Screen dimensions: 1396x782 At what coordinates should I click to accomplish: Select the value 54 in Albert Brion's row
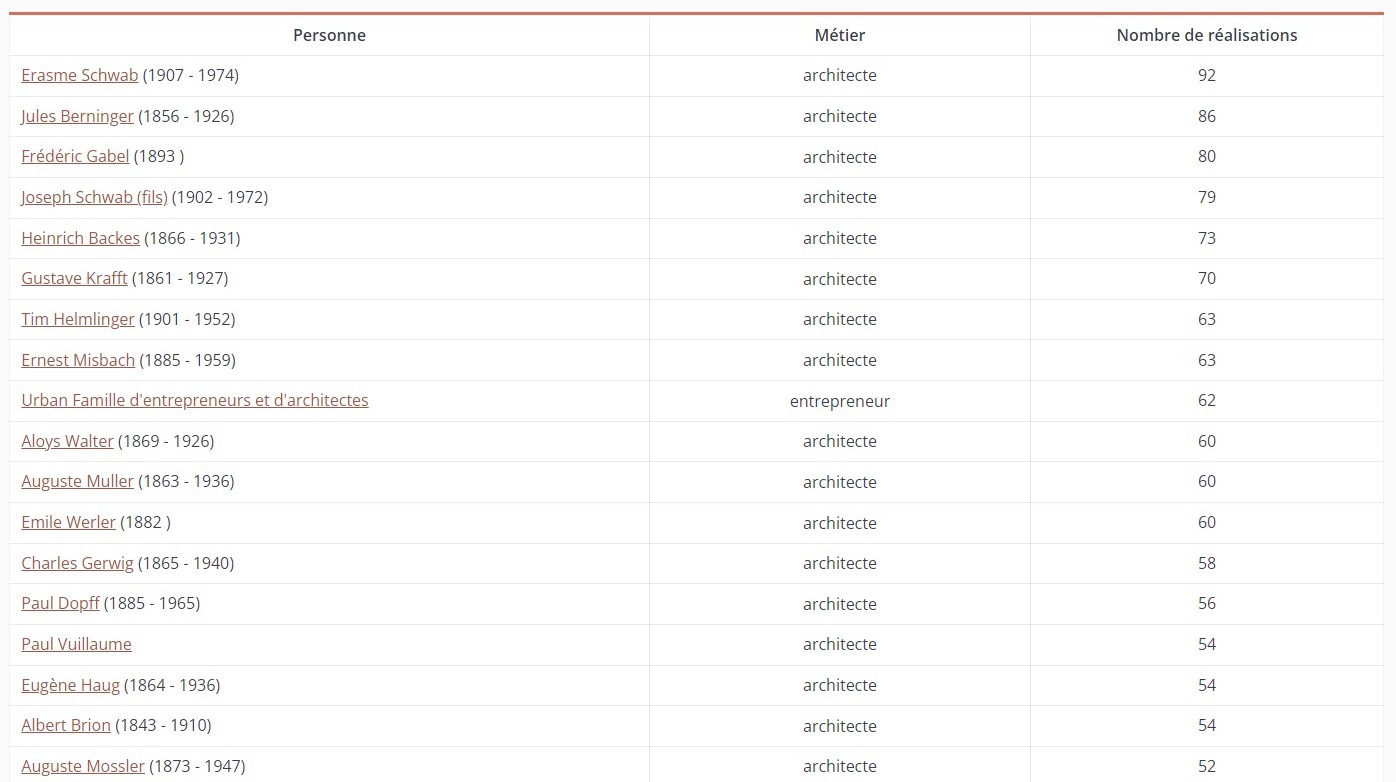[x=1207, y=725]
